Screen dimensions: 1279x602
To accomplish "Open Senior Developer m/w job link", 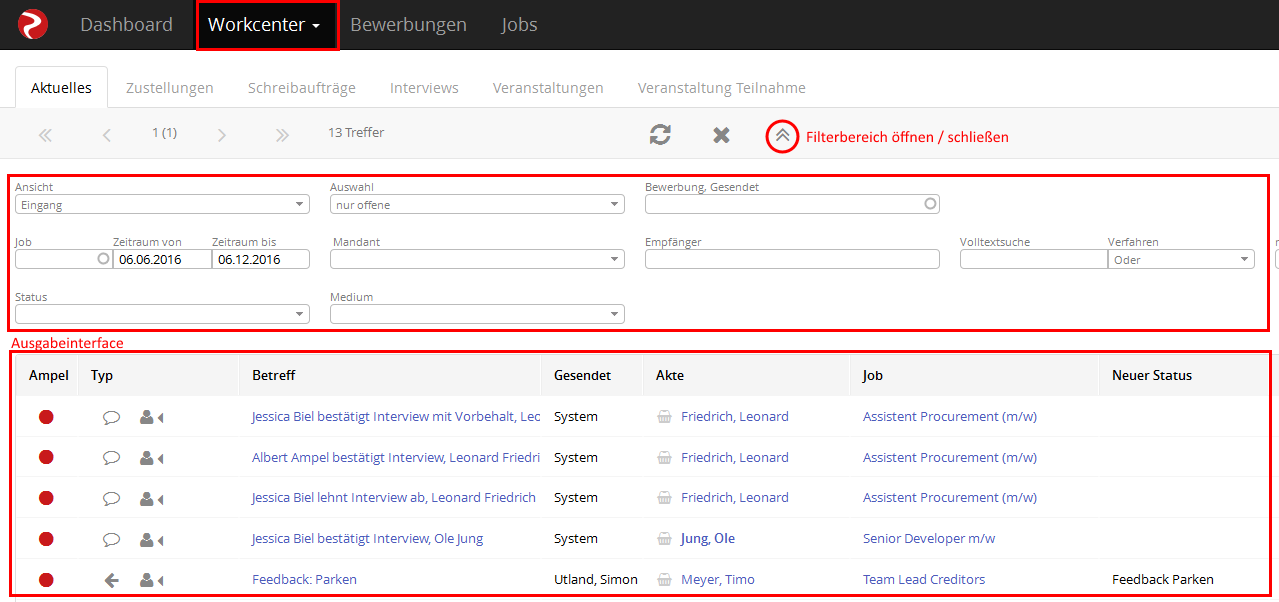I will coord(929,539).
